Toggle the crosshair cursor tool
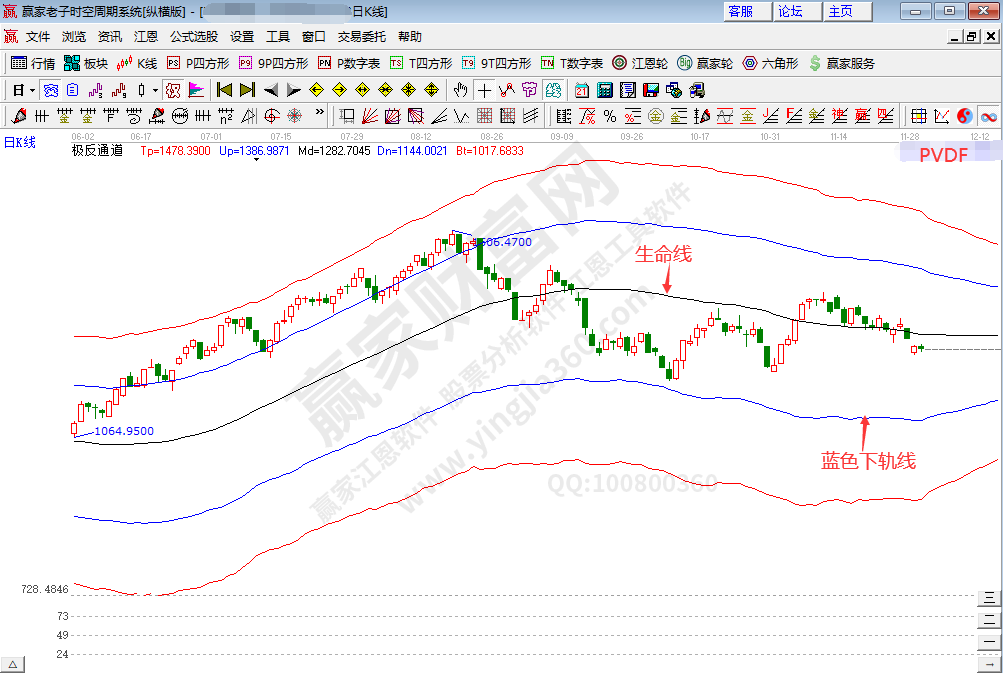 point(483,90)
